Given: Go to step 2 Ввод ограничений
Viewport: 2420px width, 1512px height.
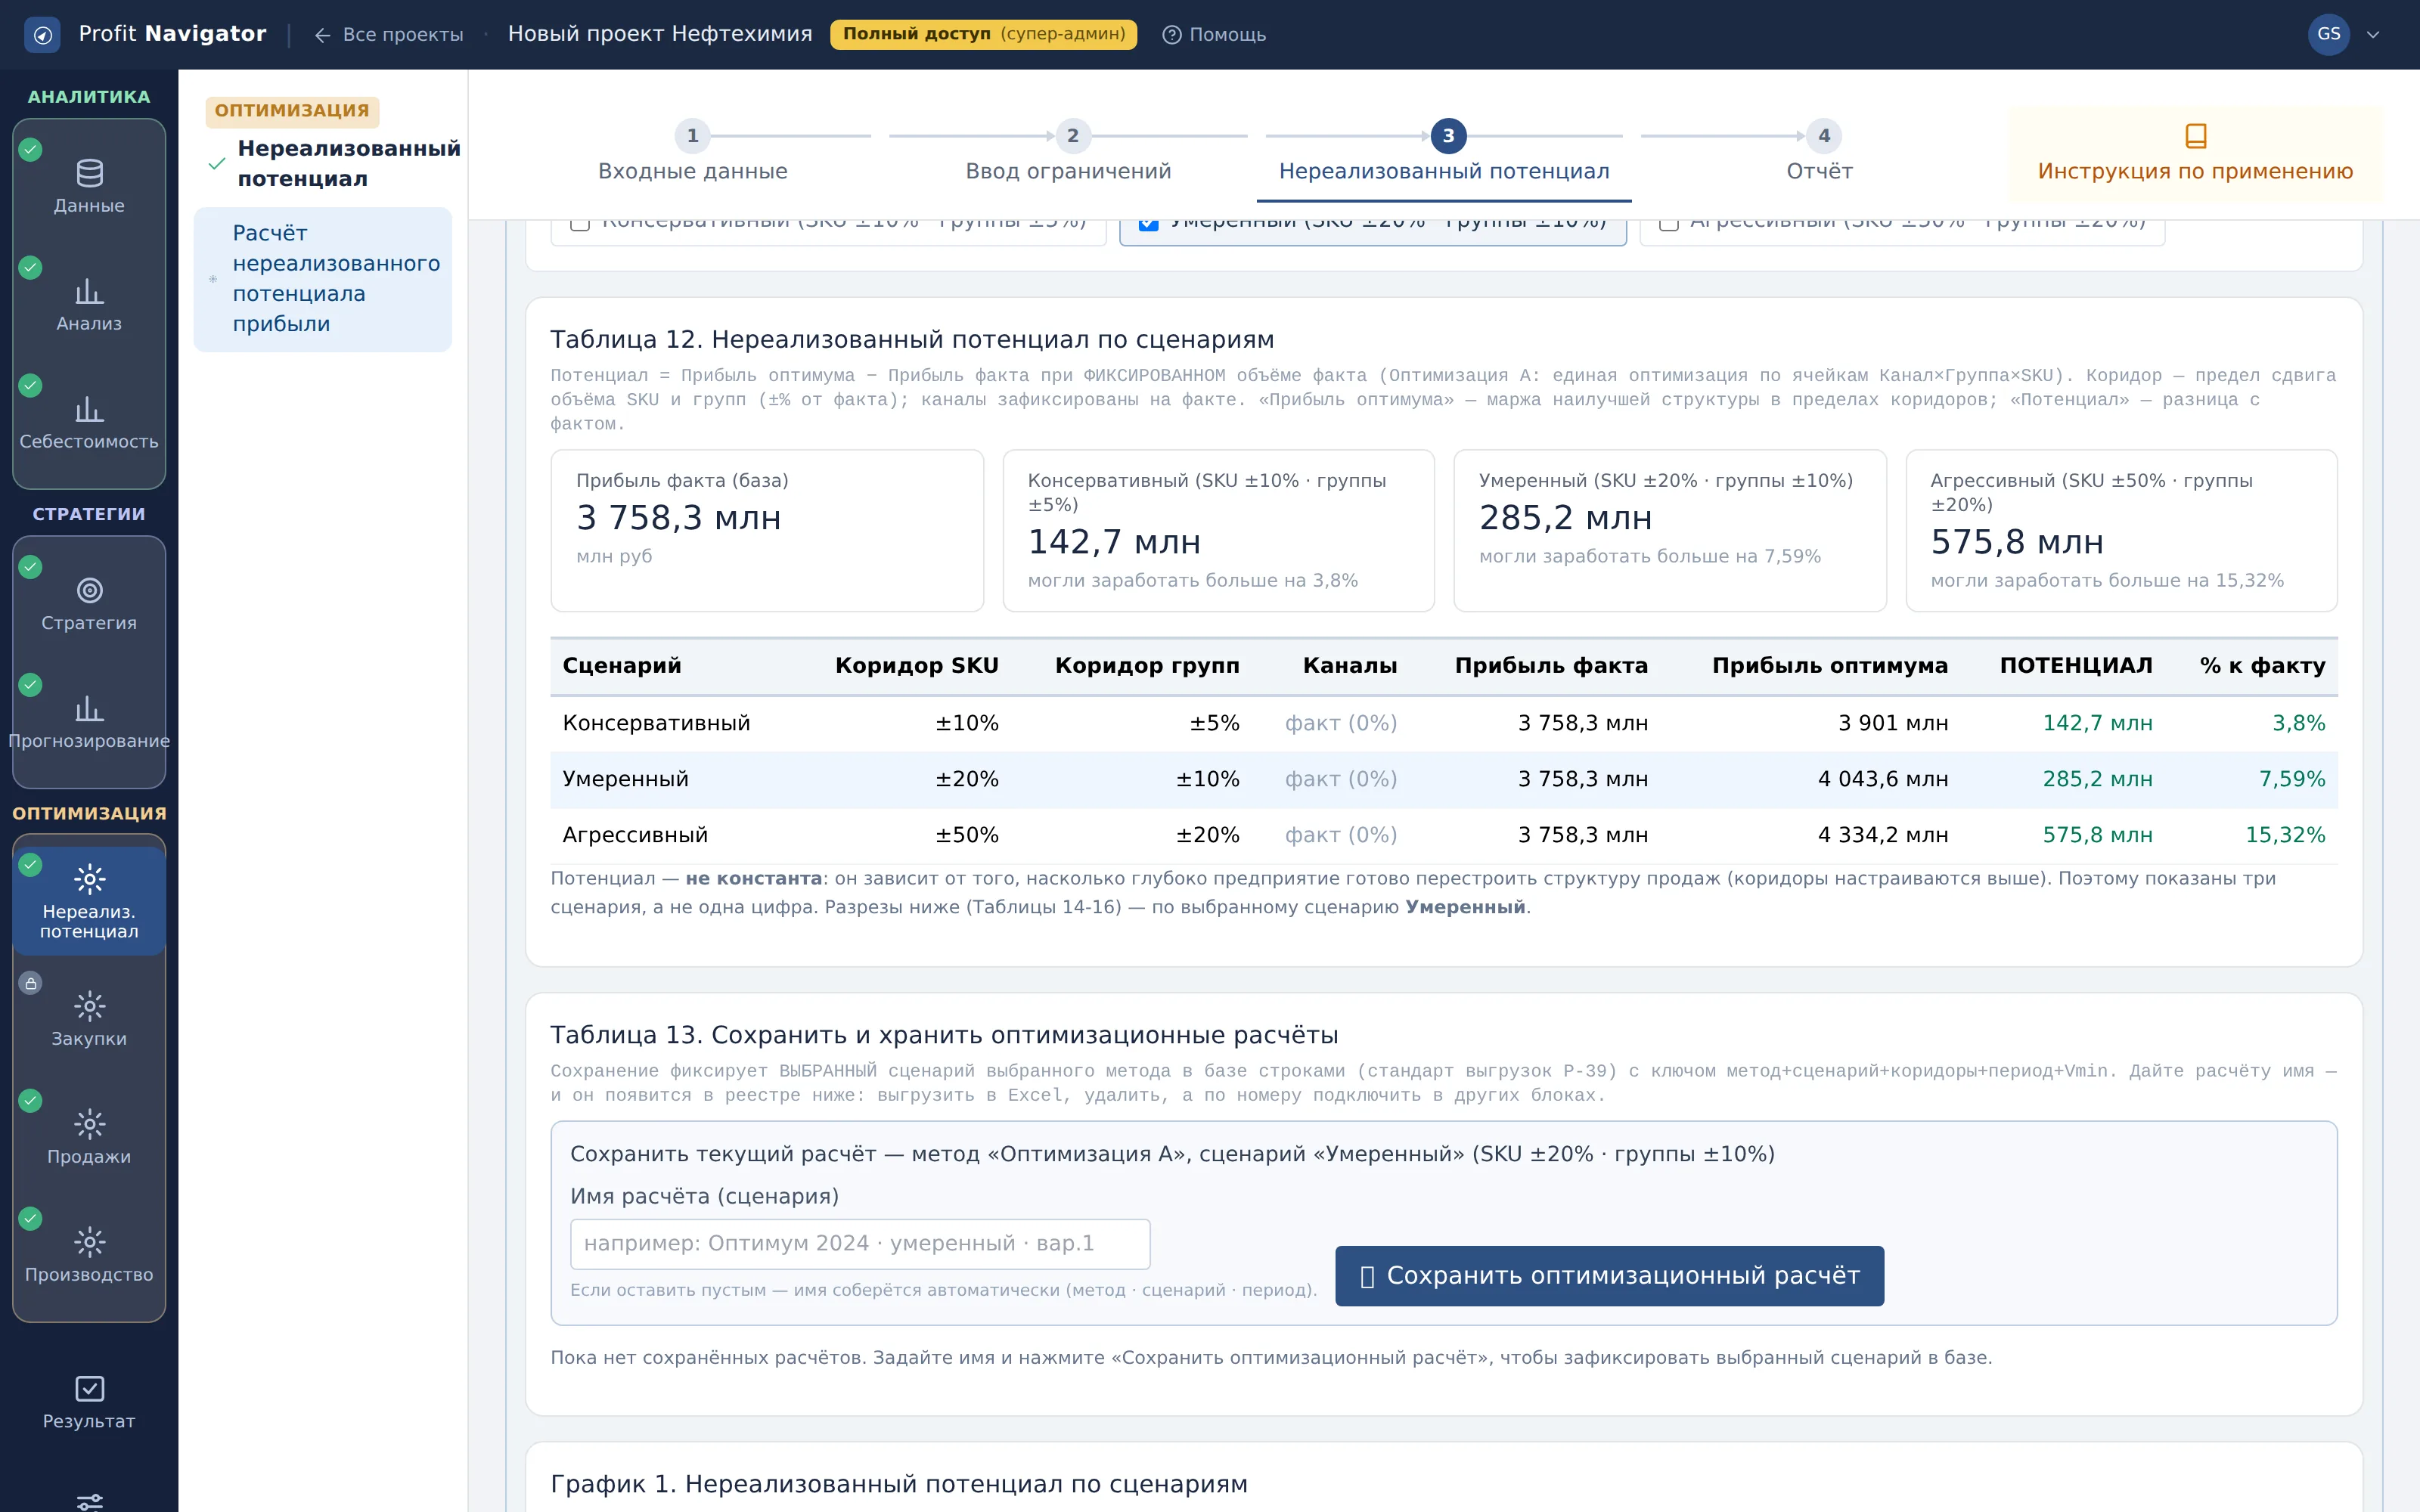Looking at the screenshot, I should coord(1068,152).
